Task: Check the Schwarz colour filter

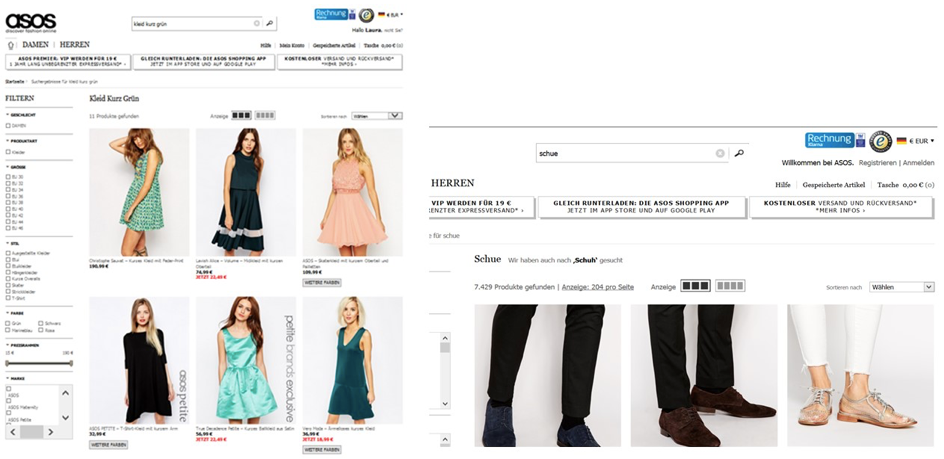Action: click(41, 323)
